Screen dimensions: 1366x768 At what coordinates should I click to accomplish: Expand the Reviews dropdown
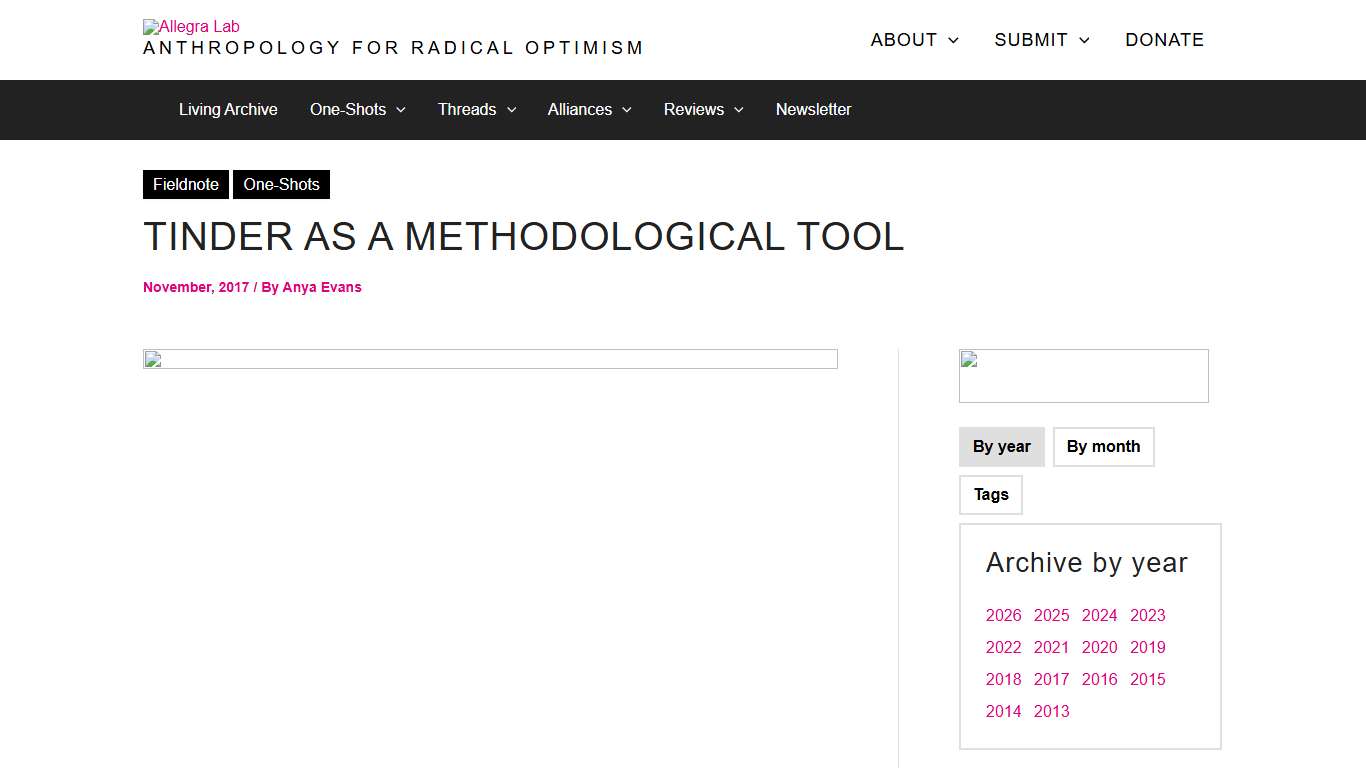[703, 110]
